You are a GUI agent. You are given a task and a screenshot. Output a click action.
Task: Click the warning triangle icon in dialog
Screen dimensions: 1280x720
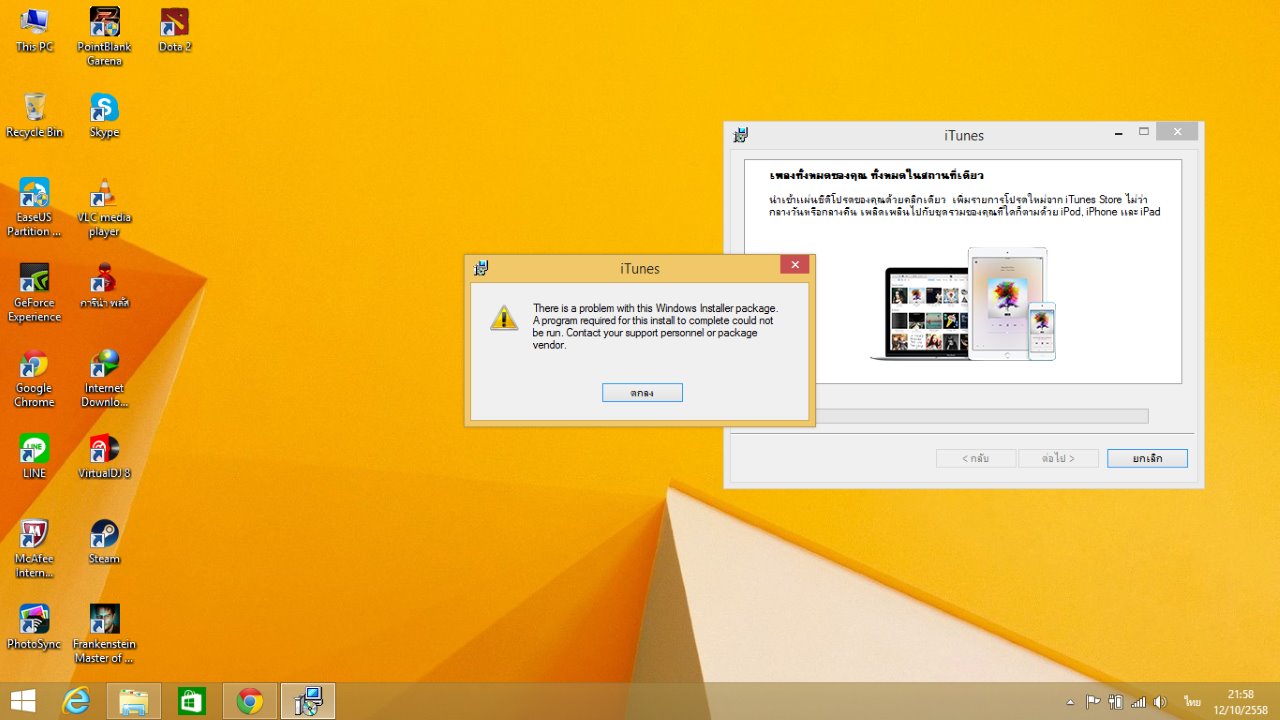(x=504, y=317)
